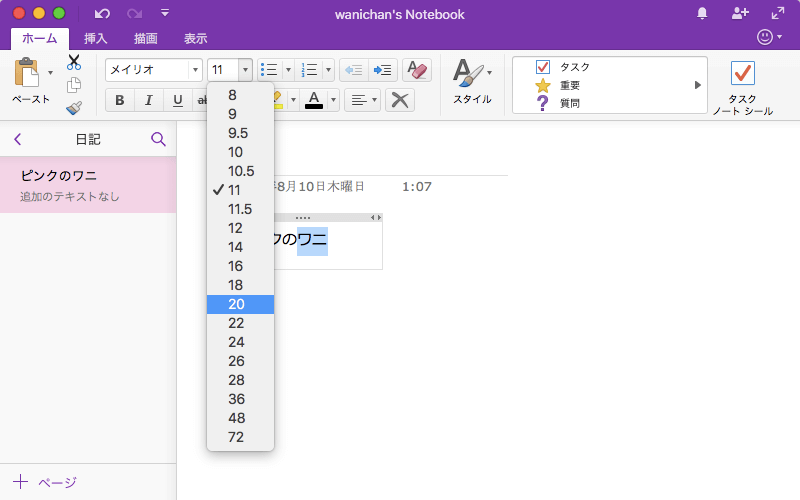Choose font size 9.5
Viewport: 800px width, 500px height.
[x=240, y=133]
